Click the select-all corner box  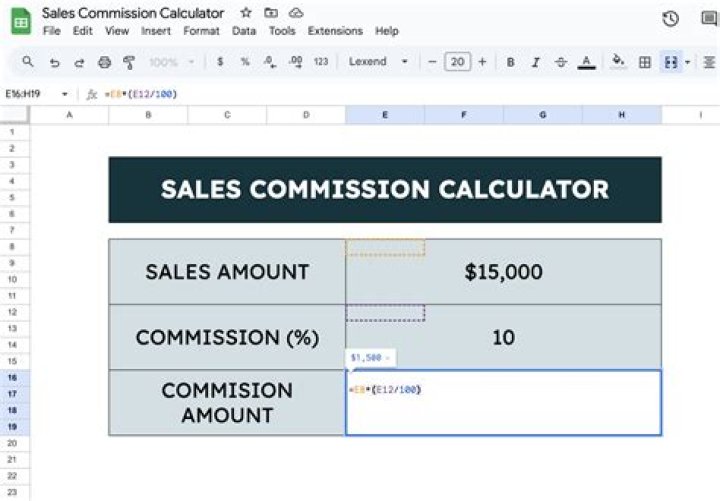coord(15,115)
